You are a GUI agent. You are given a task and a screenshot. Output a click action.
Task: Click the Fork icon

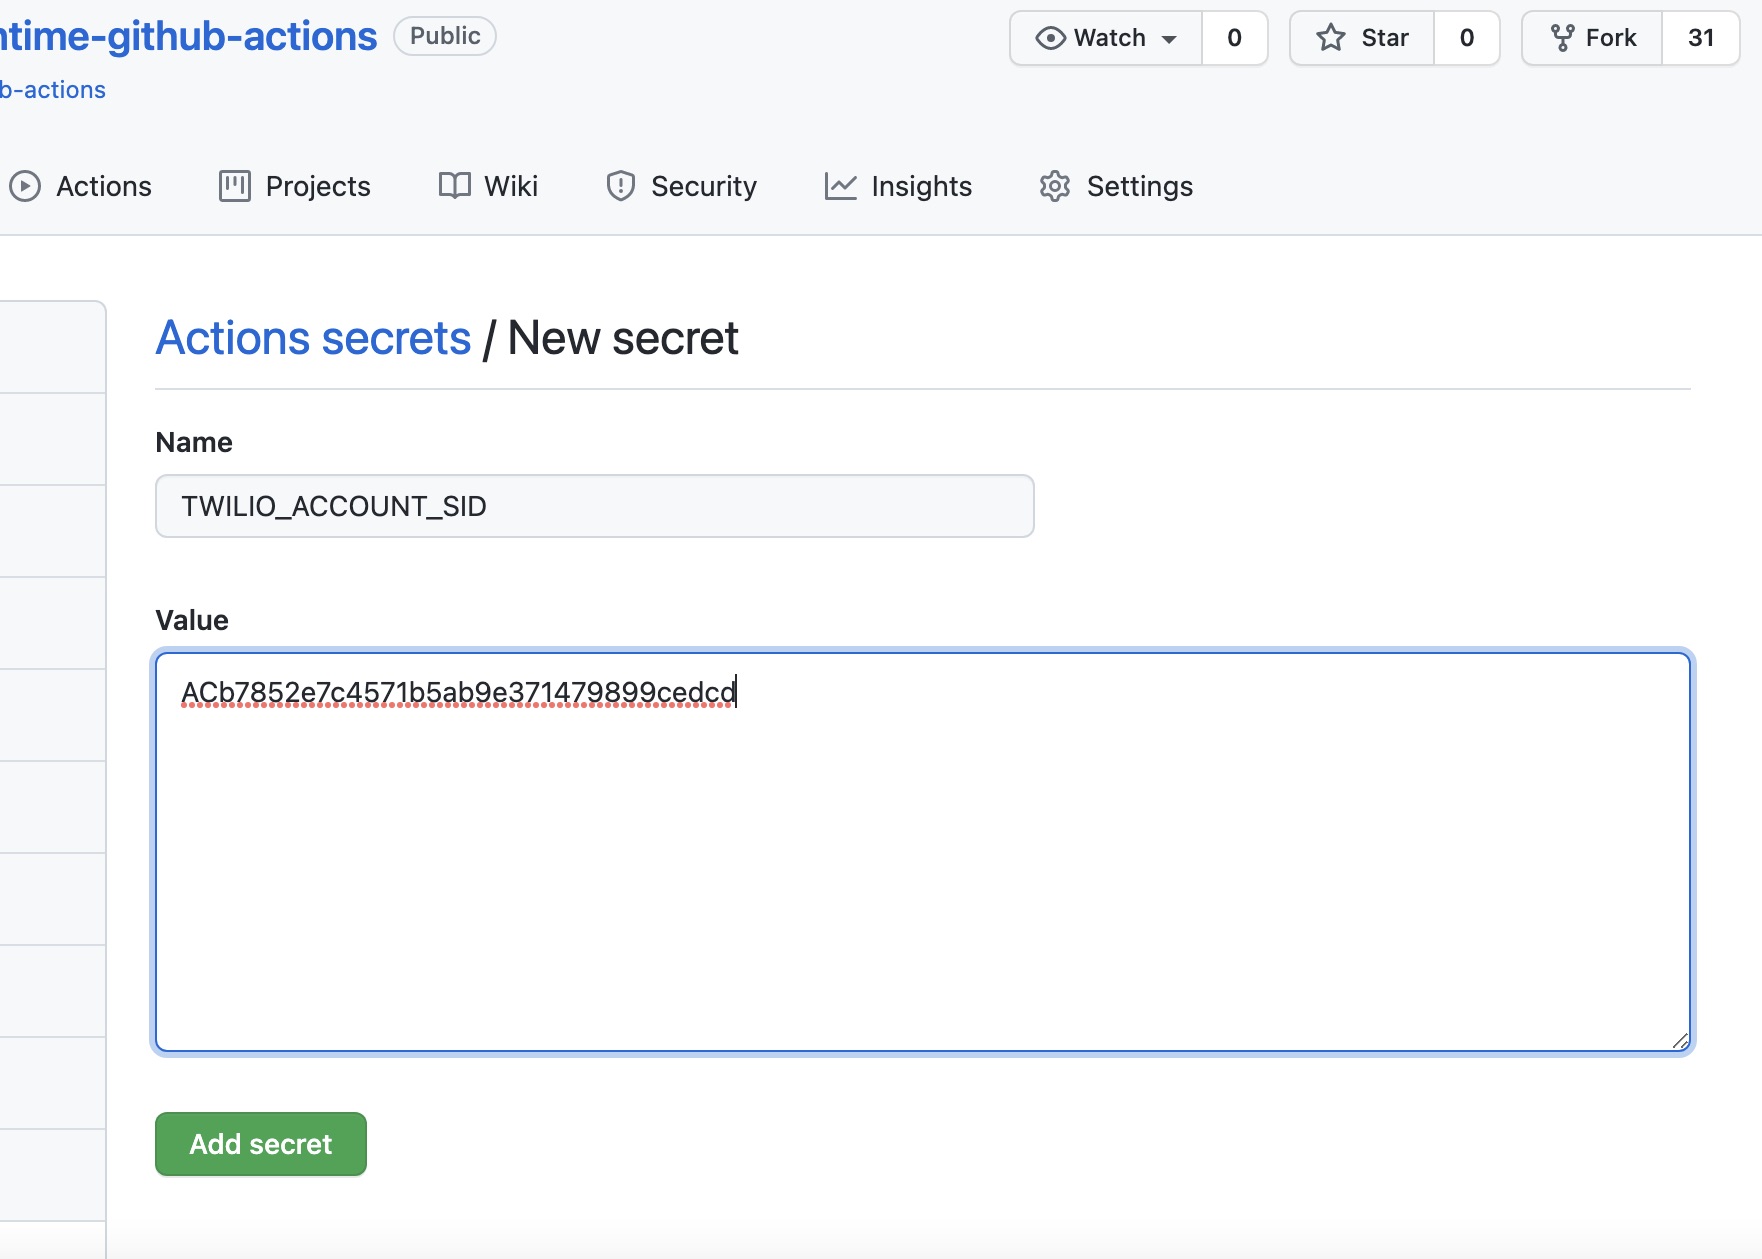click(x=1562, y=38)
